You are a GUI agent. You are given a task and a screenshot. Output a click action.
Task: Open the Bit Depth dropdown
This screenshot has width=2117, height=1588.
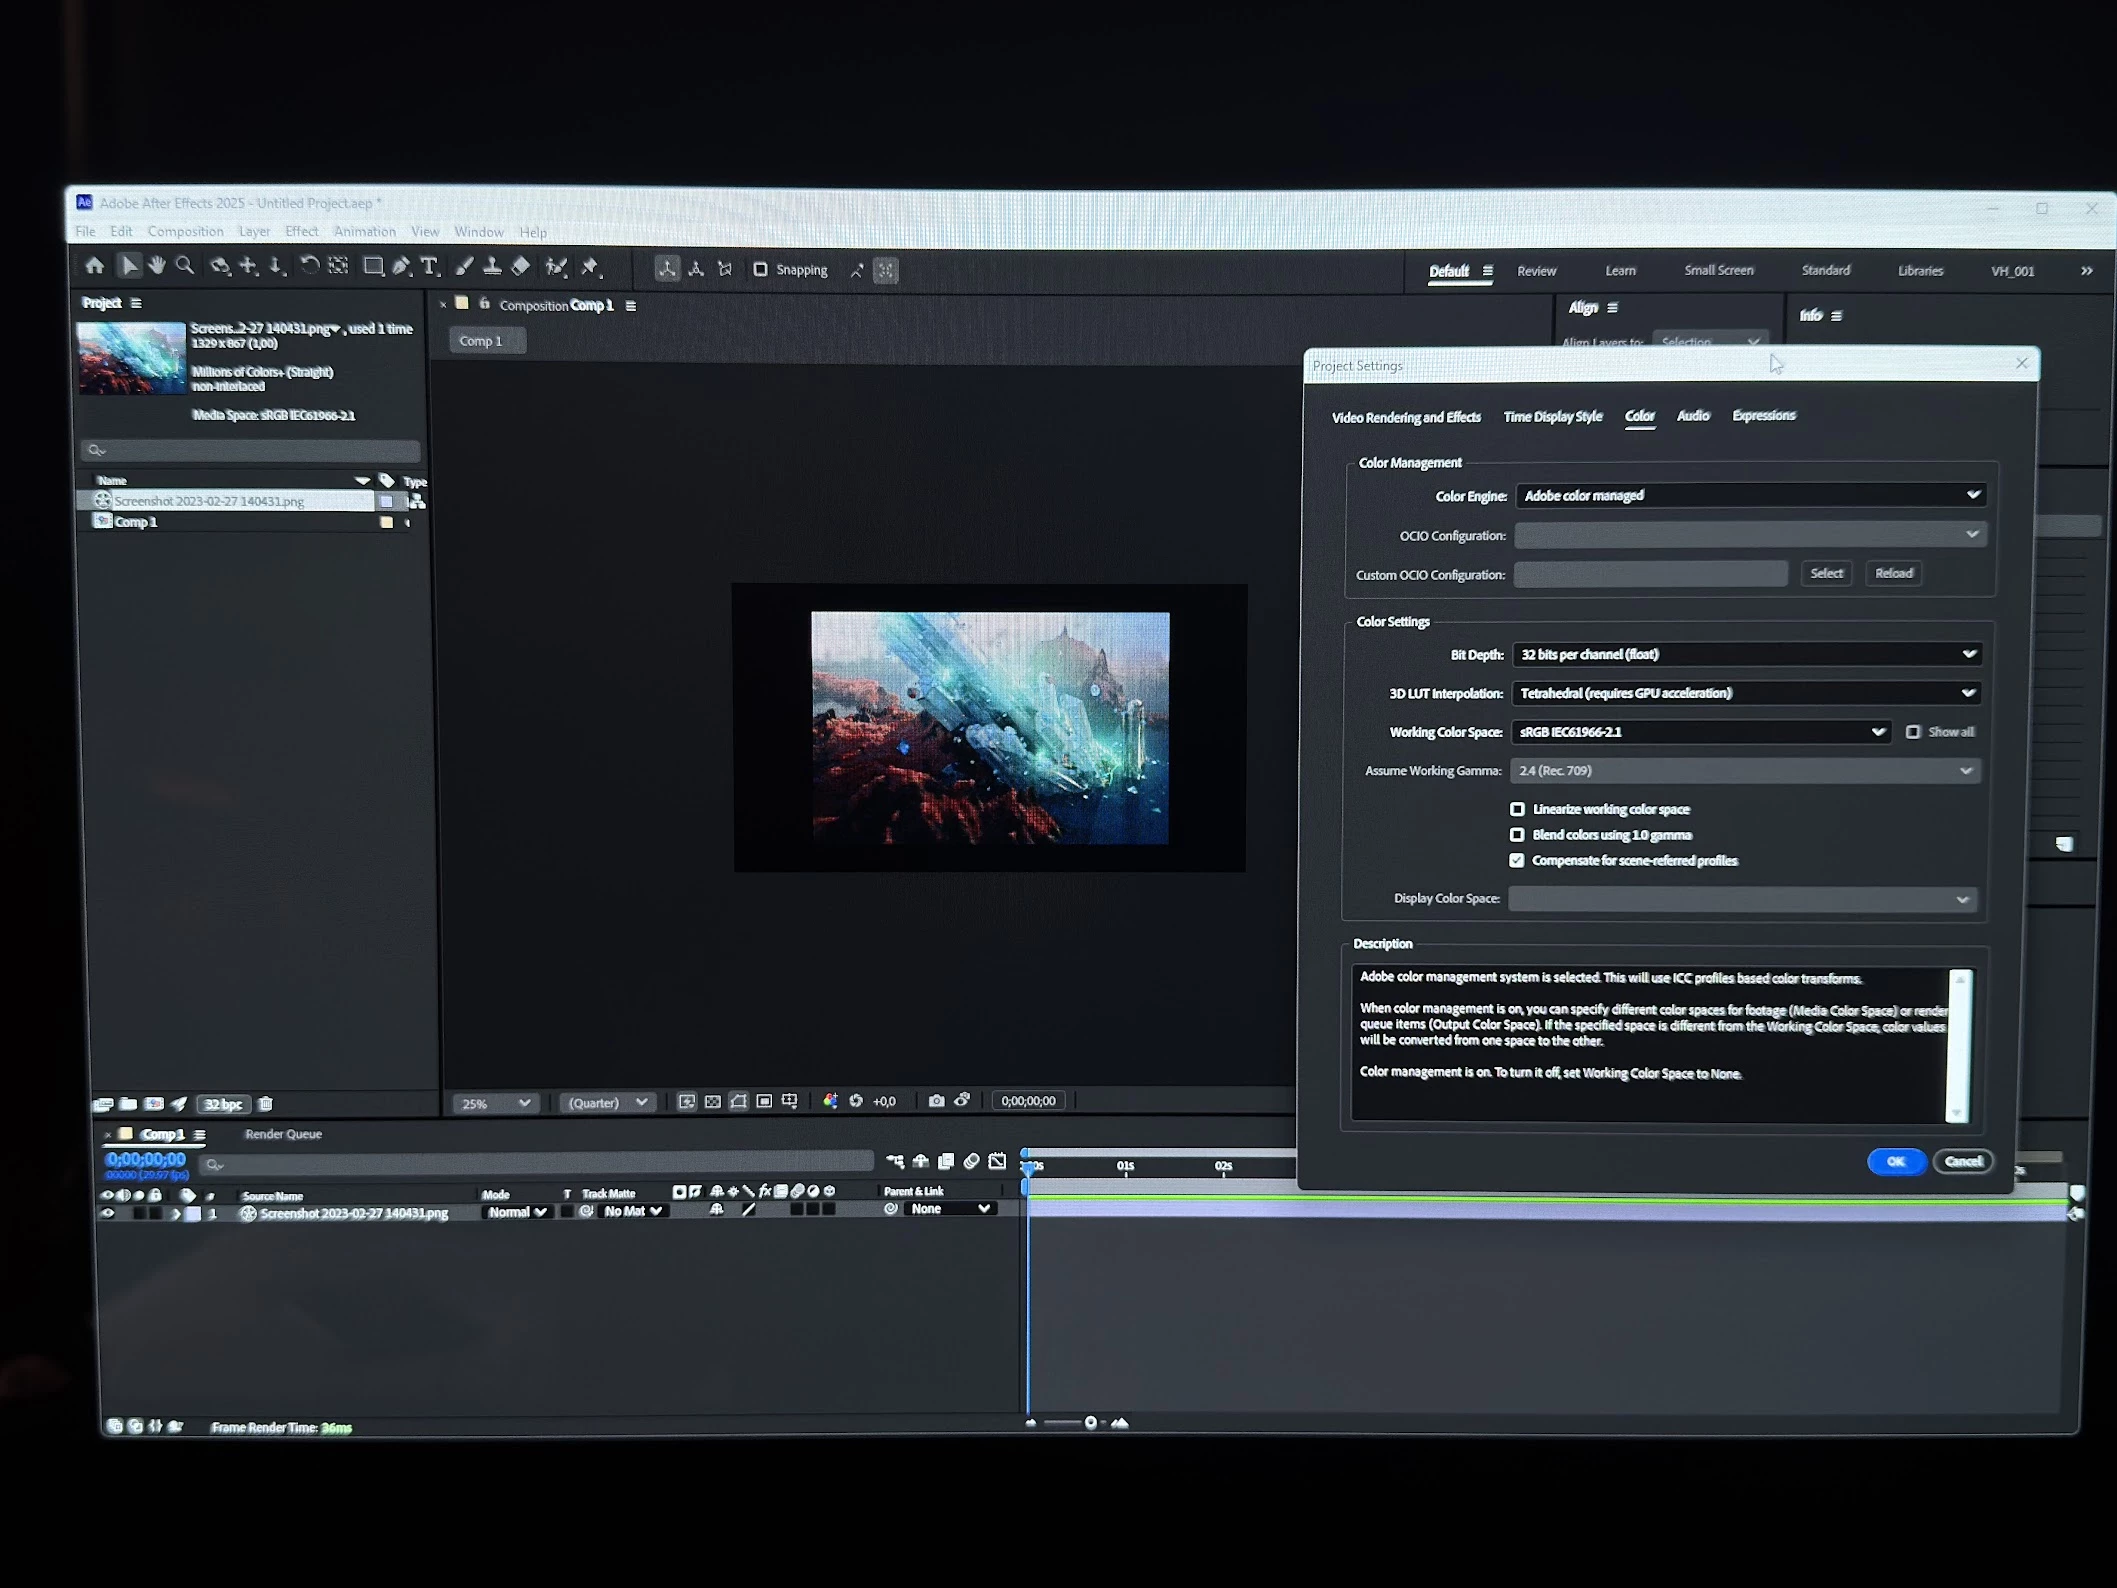(1746, 654)
